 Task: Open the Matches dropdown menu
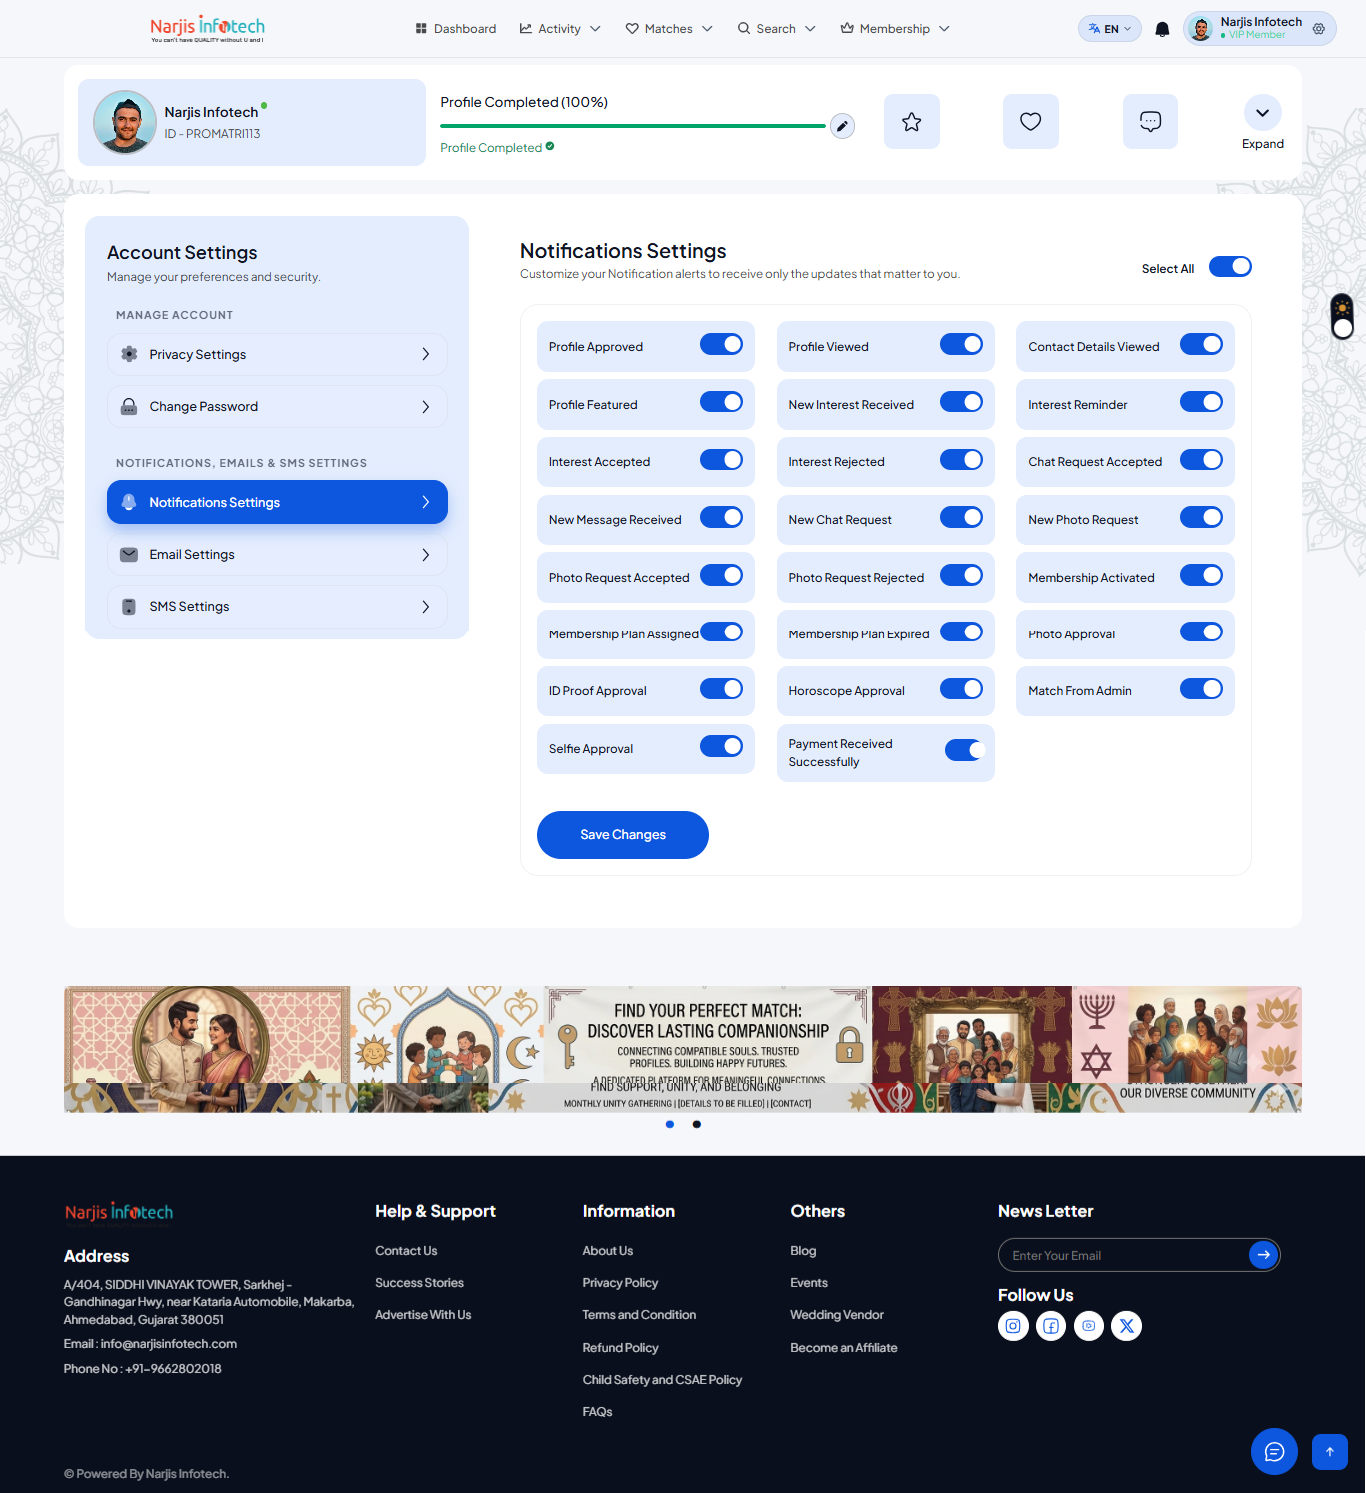coord(669,29)
